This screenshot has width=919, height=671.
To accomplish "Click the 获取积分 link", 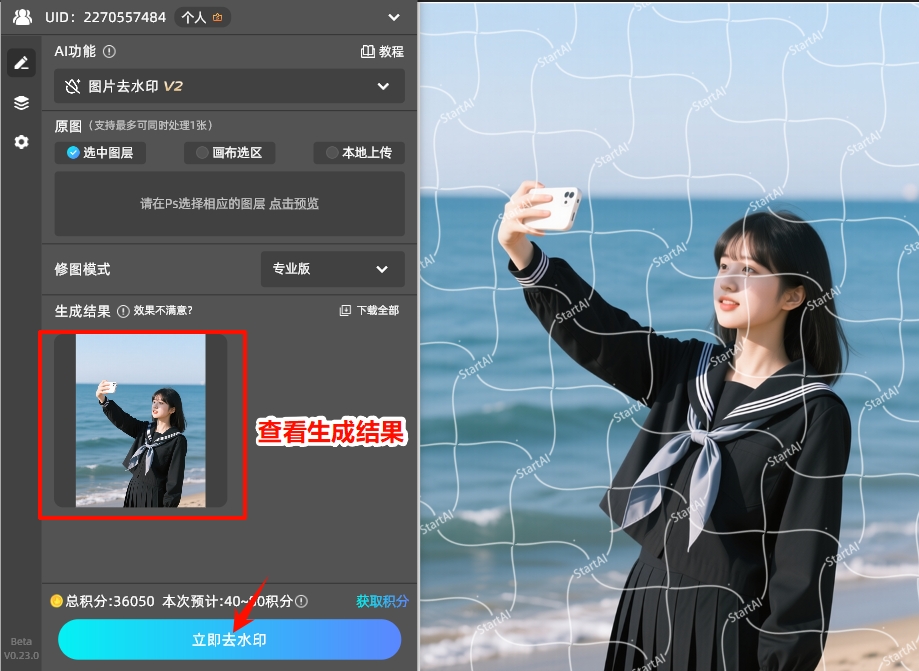I will point(381,603).
